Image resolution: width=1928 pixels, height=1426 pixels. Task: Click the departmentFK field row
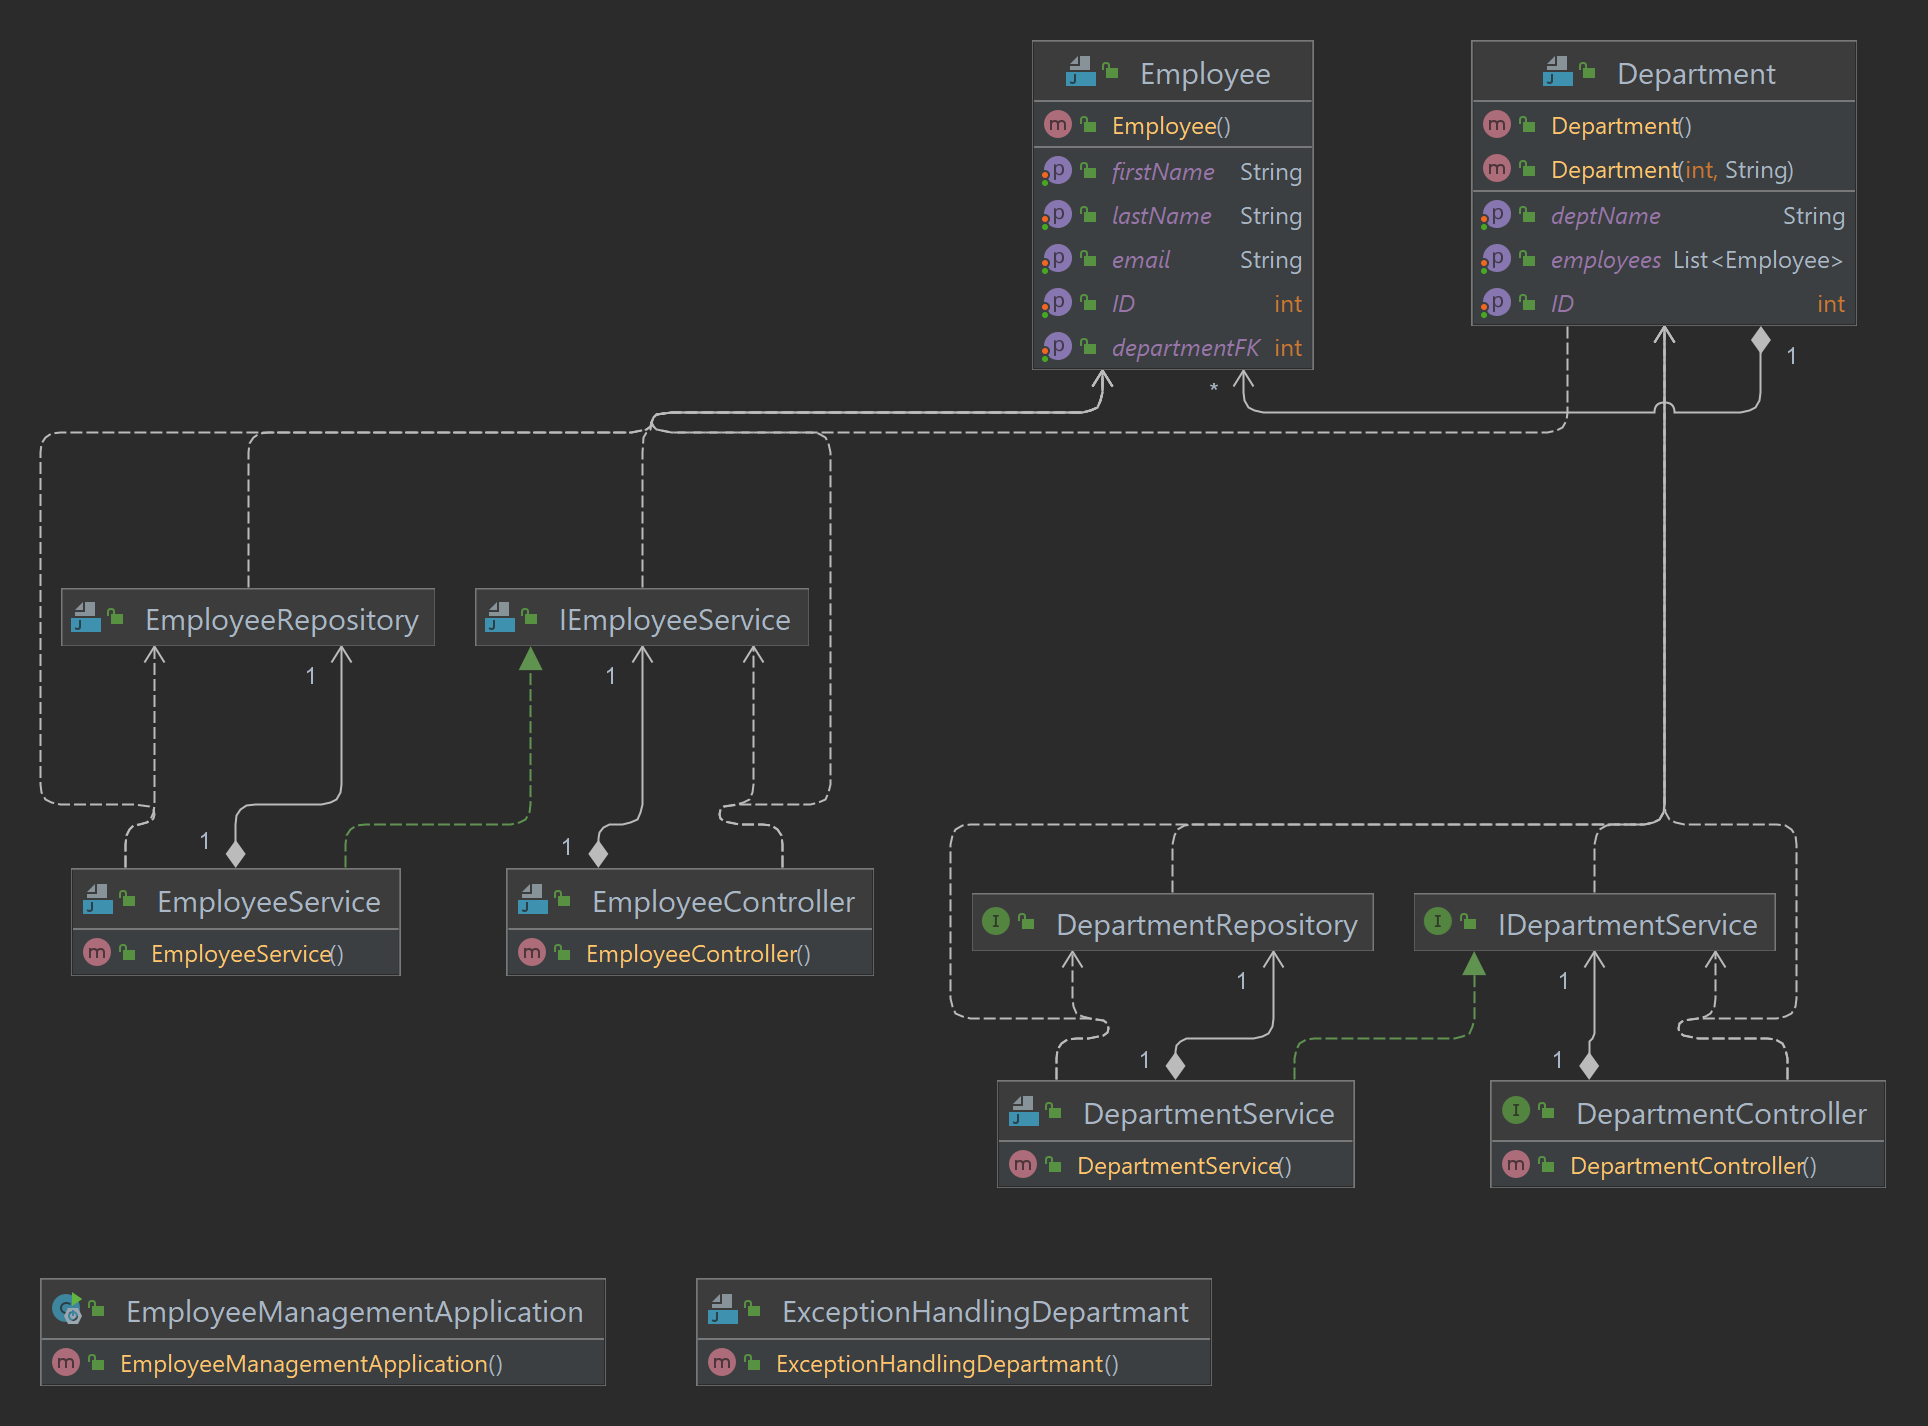[1185, 348]
